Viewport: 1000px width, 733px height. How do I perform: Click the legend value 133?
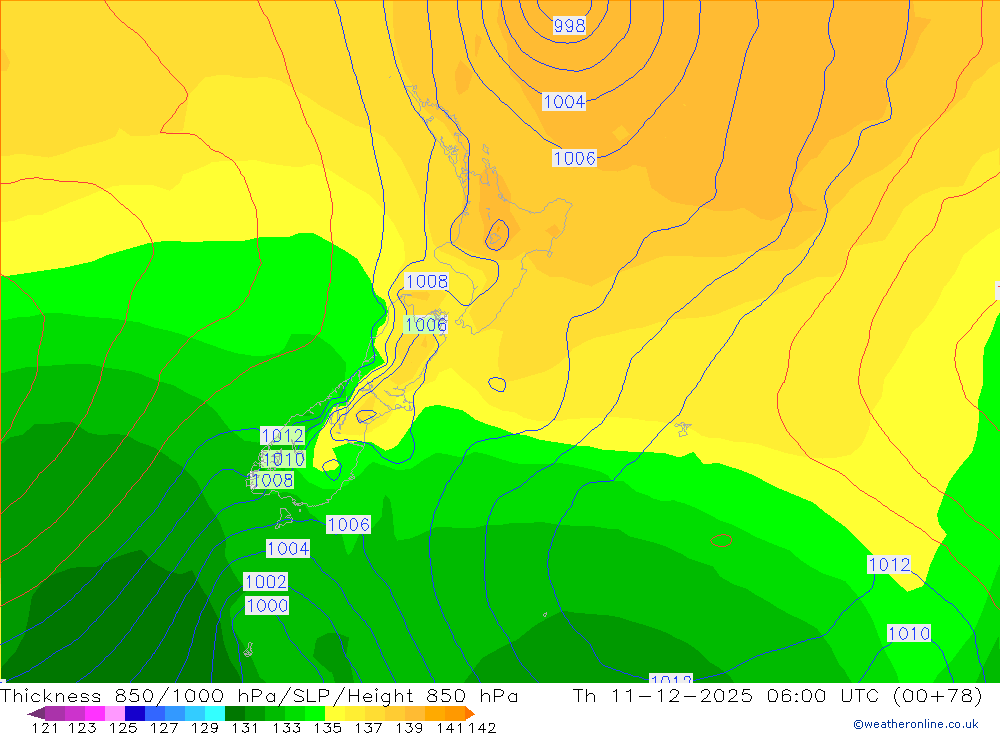286,728
